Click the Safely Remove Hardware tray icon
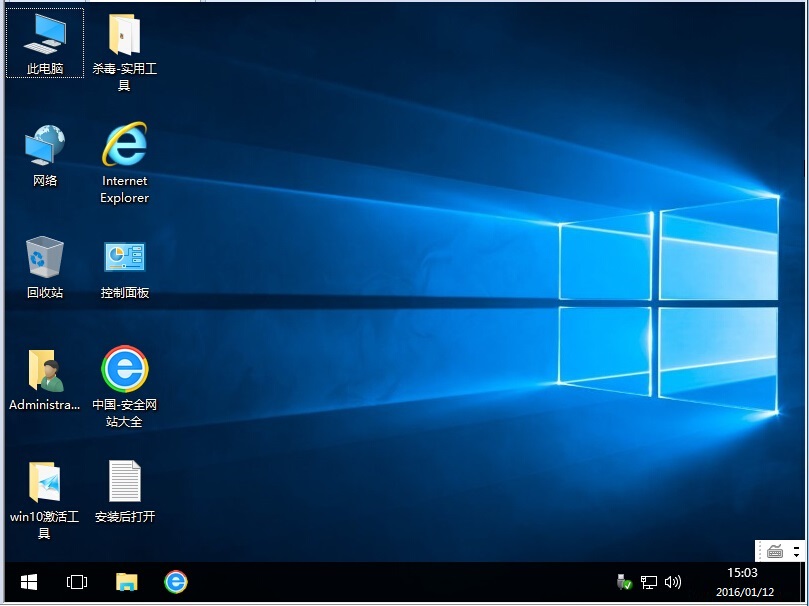Viewport: 809px width, 606px height. point(624,582)
